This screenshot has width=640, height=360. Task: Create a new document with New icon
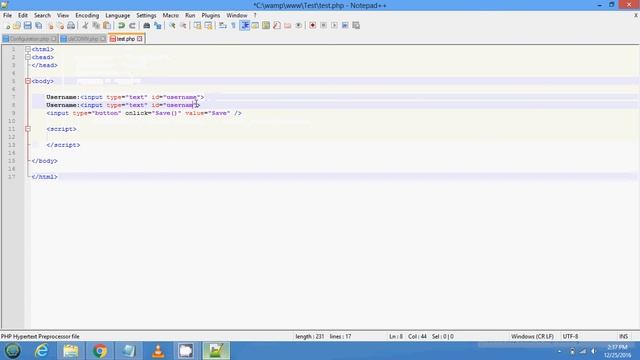[7, 26]
